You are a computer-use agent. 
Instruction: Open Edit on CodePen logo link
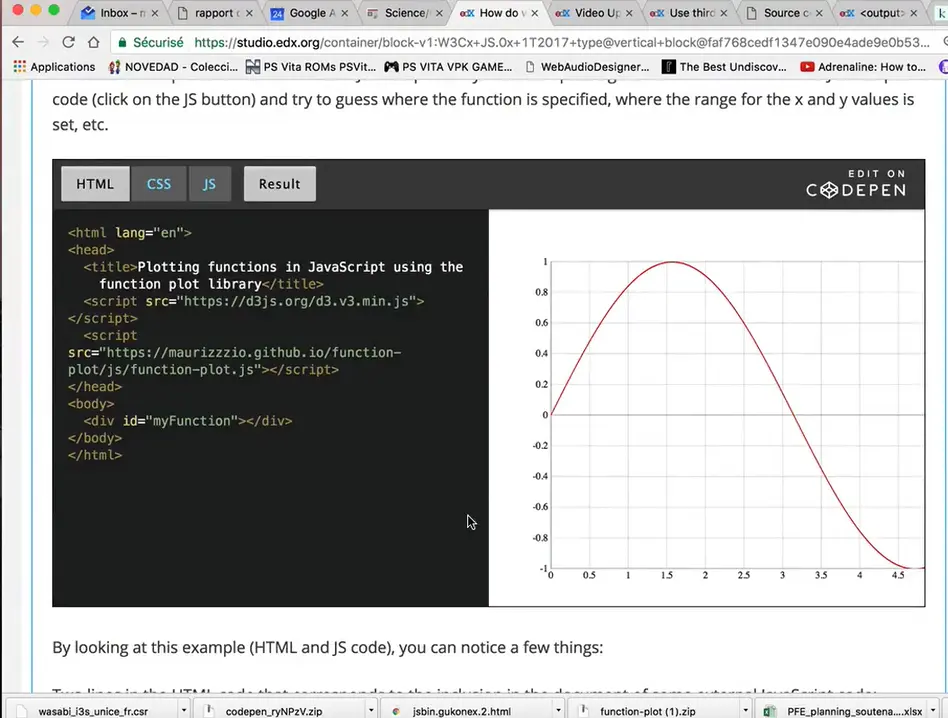point(855,184)
